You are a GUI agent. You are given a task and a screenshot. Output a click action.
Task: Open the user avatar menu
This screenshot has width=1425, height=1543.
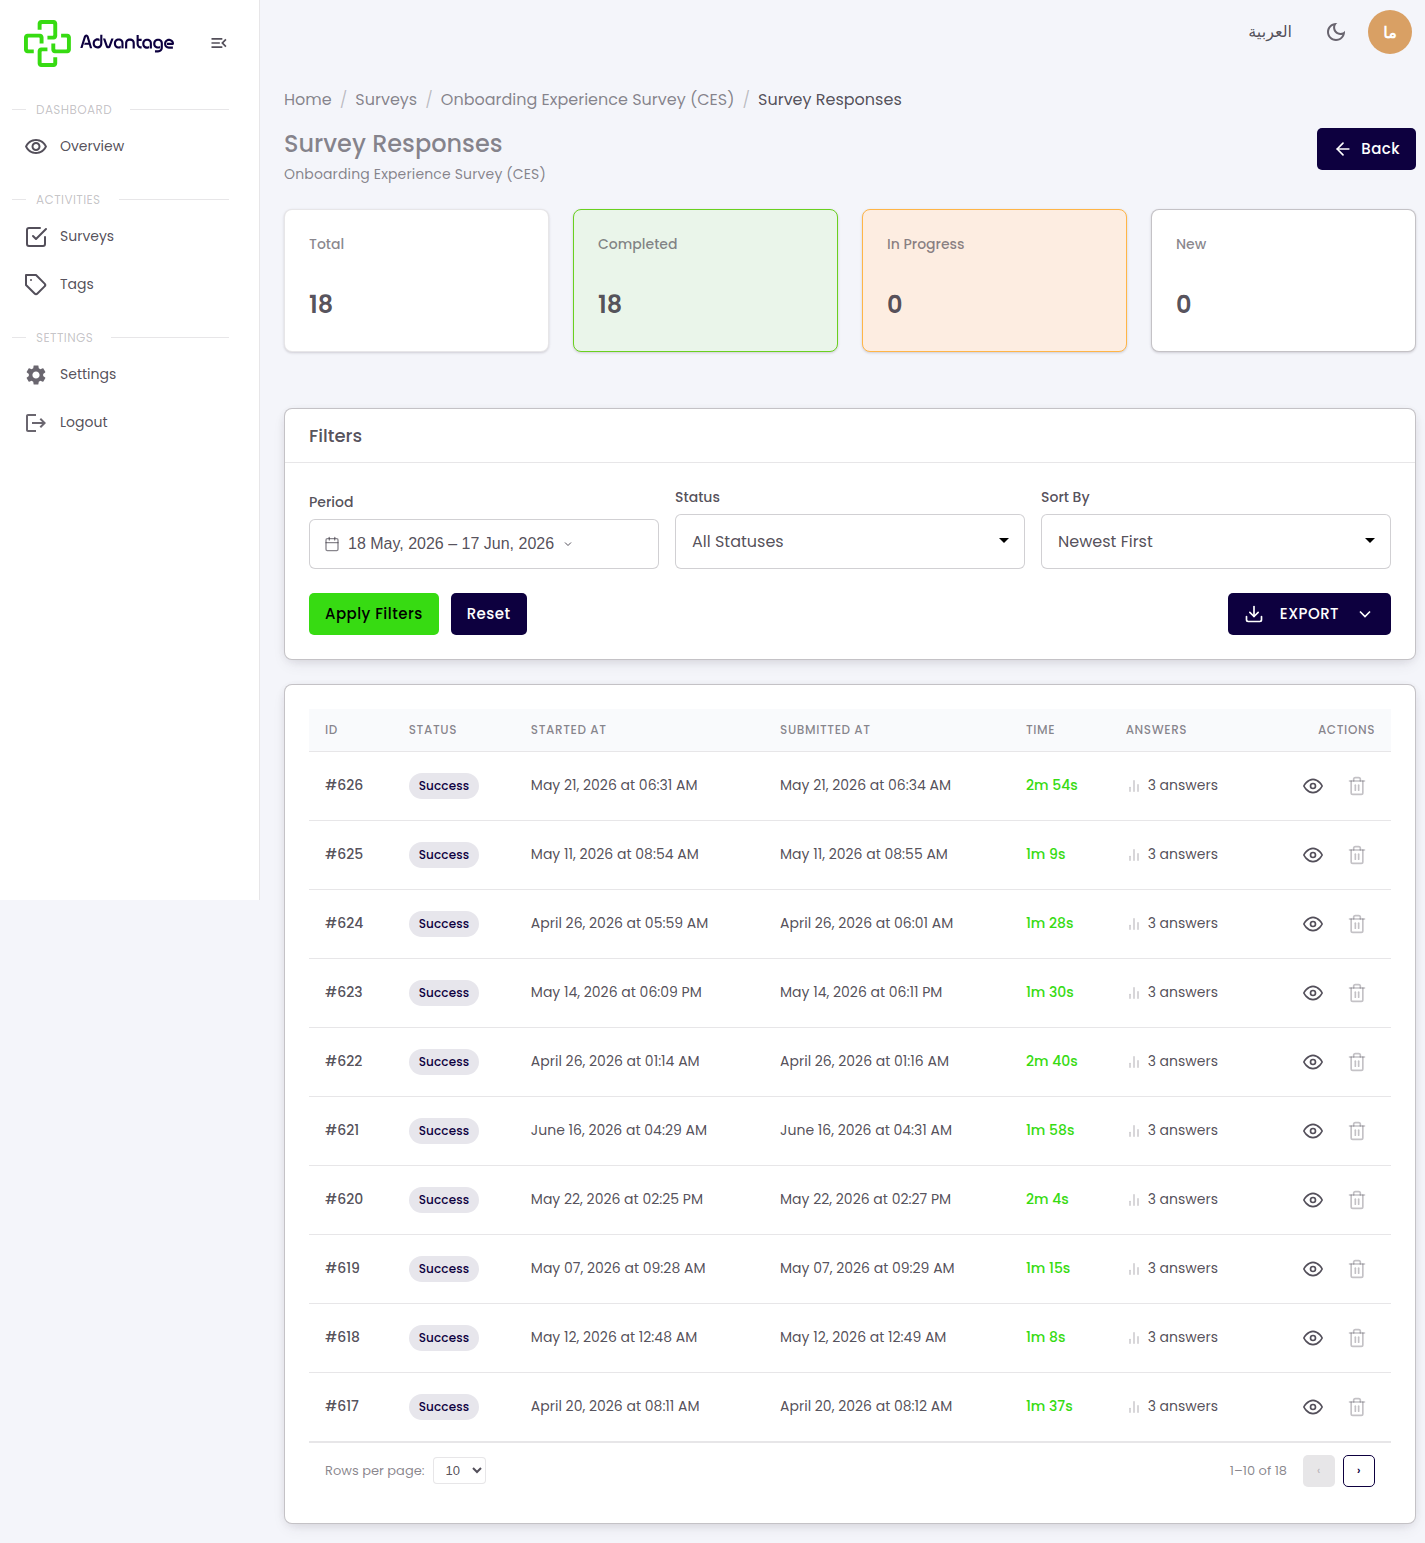tap(1389, 32)
